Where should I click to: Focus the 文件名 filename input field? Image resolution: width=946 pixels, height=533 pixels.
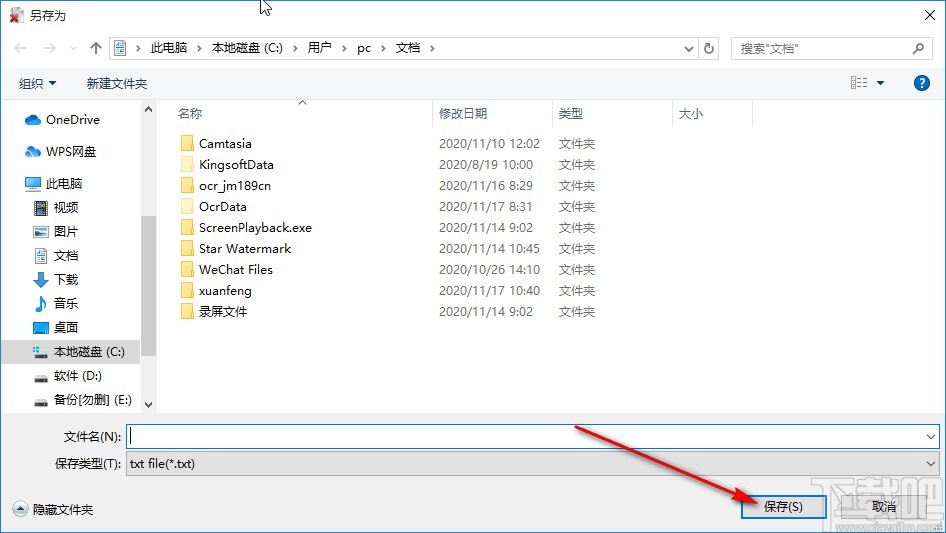pos(532,436)
